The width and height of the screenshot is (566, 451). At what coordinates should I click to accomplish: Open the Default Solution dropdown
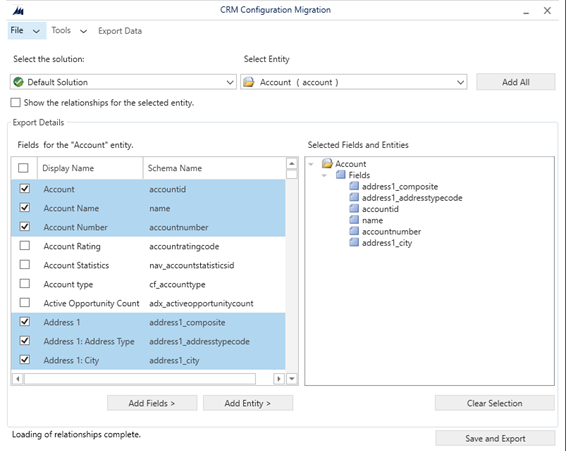click(x=123, y=82)
